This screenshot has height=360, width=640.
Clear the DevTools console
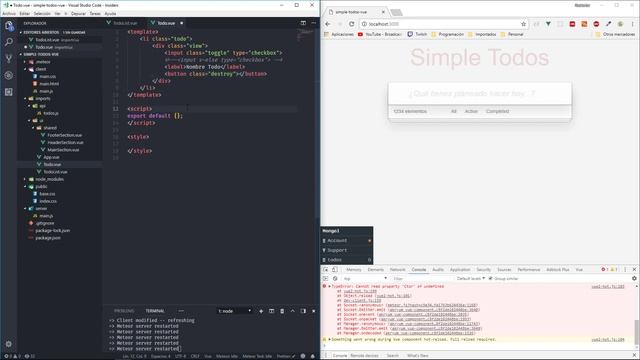tap(335, 279)
